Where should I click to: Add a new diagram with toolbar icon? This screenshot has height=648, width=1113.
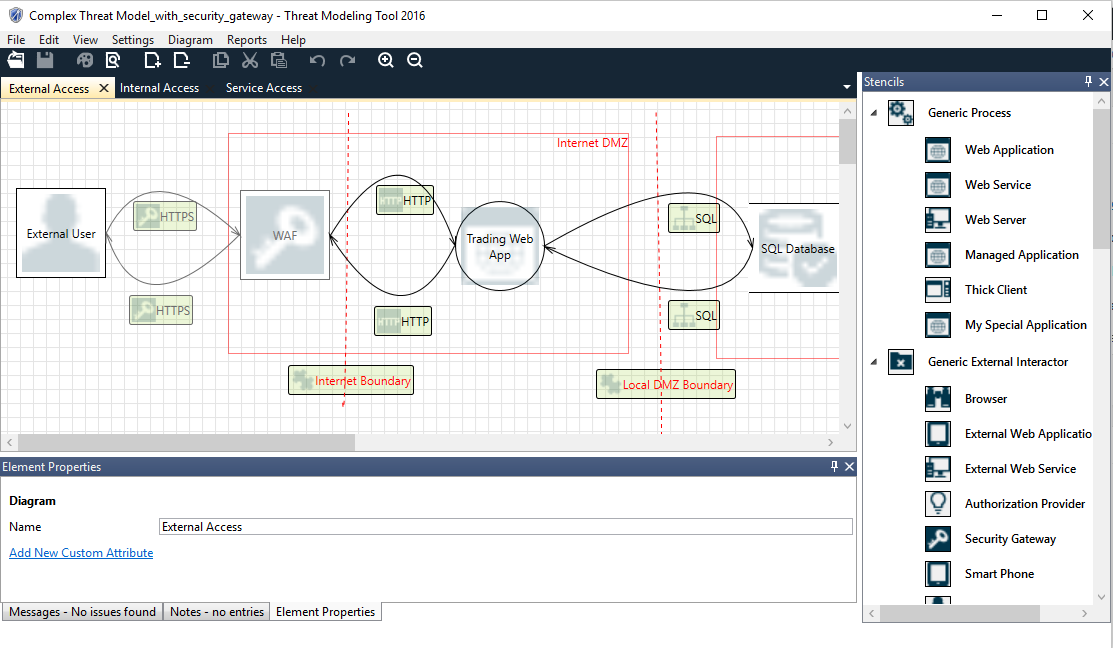152,60
